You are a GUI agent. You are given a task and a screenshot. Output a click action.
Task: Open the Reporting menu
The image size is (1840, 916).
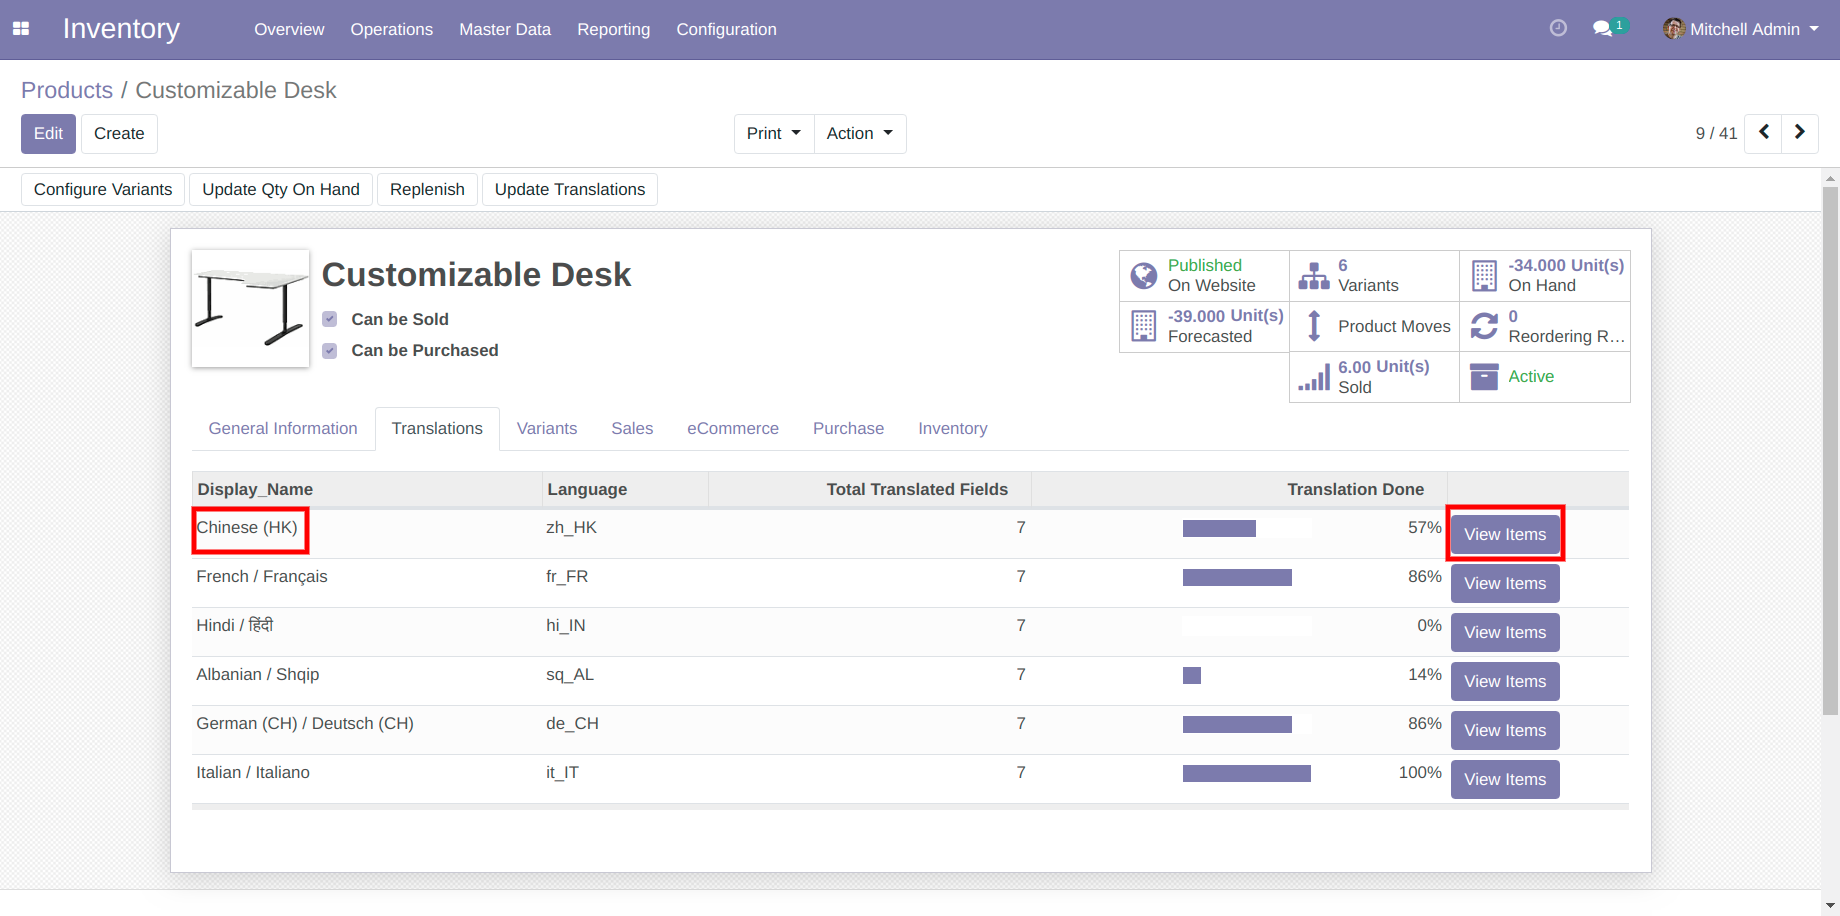click(613, 29)
